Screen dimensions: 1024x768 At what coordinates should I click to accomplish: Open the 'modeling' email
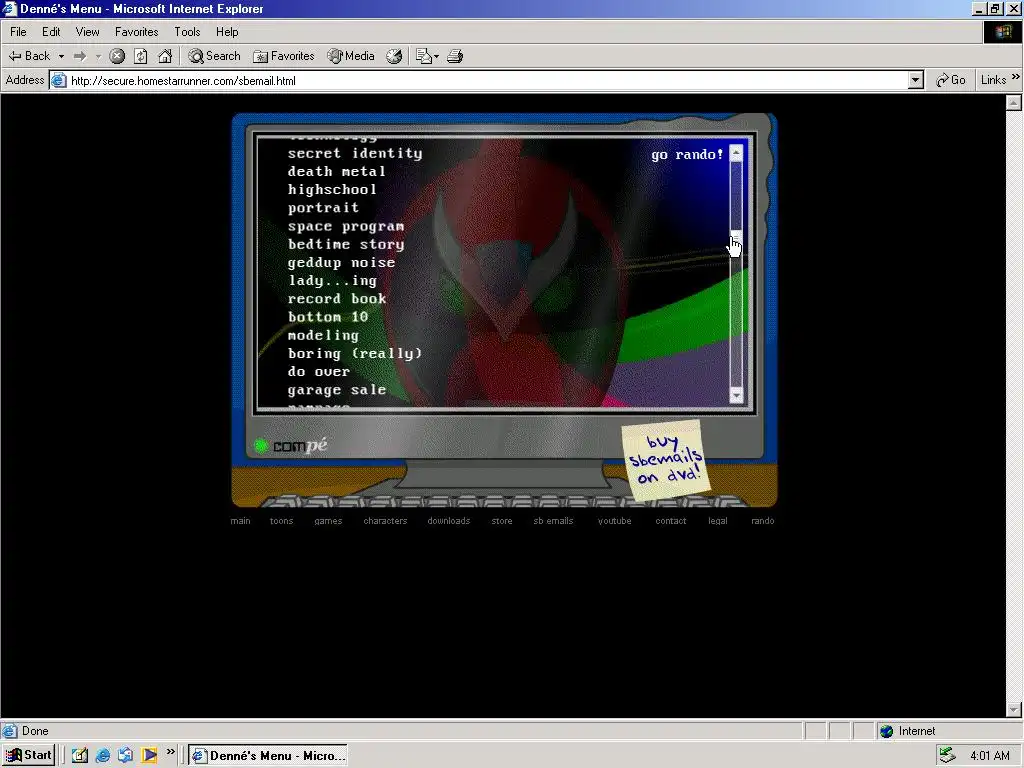click(323, 335)
